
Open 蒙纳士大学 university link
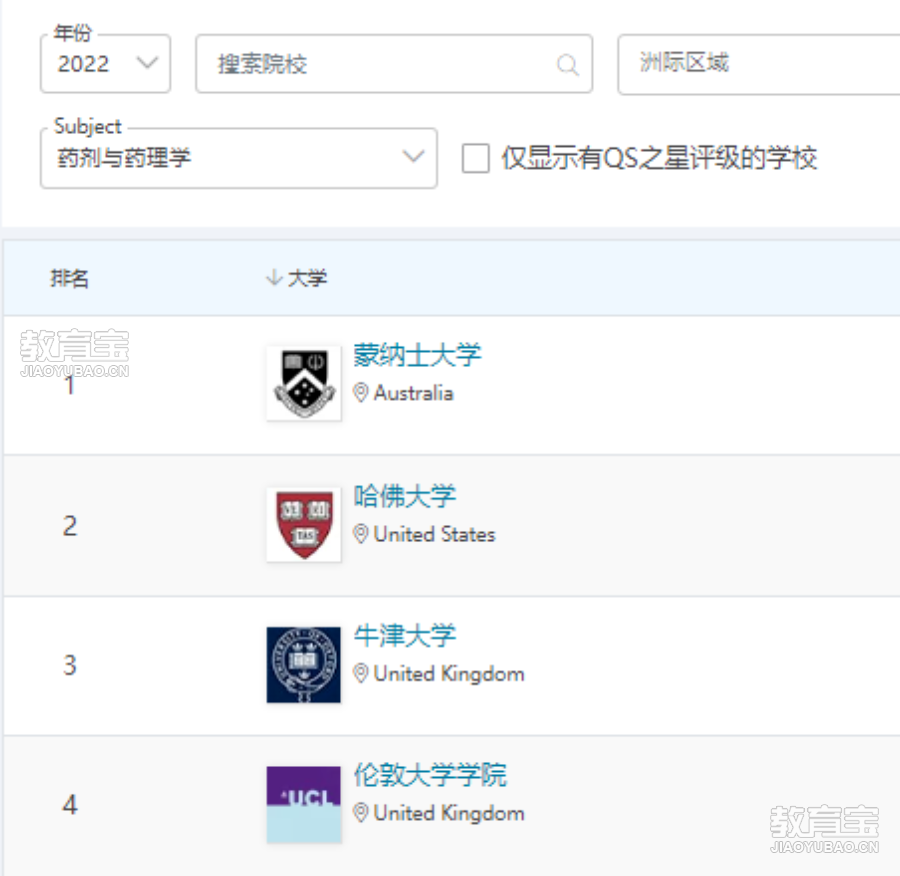(x=417, y=355)
